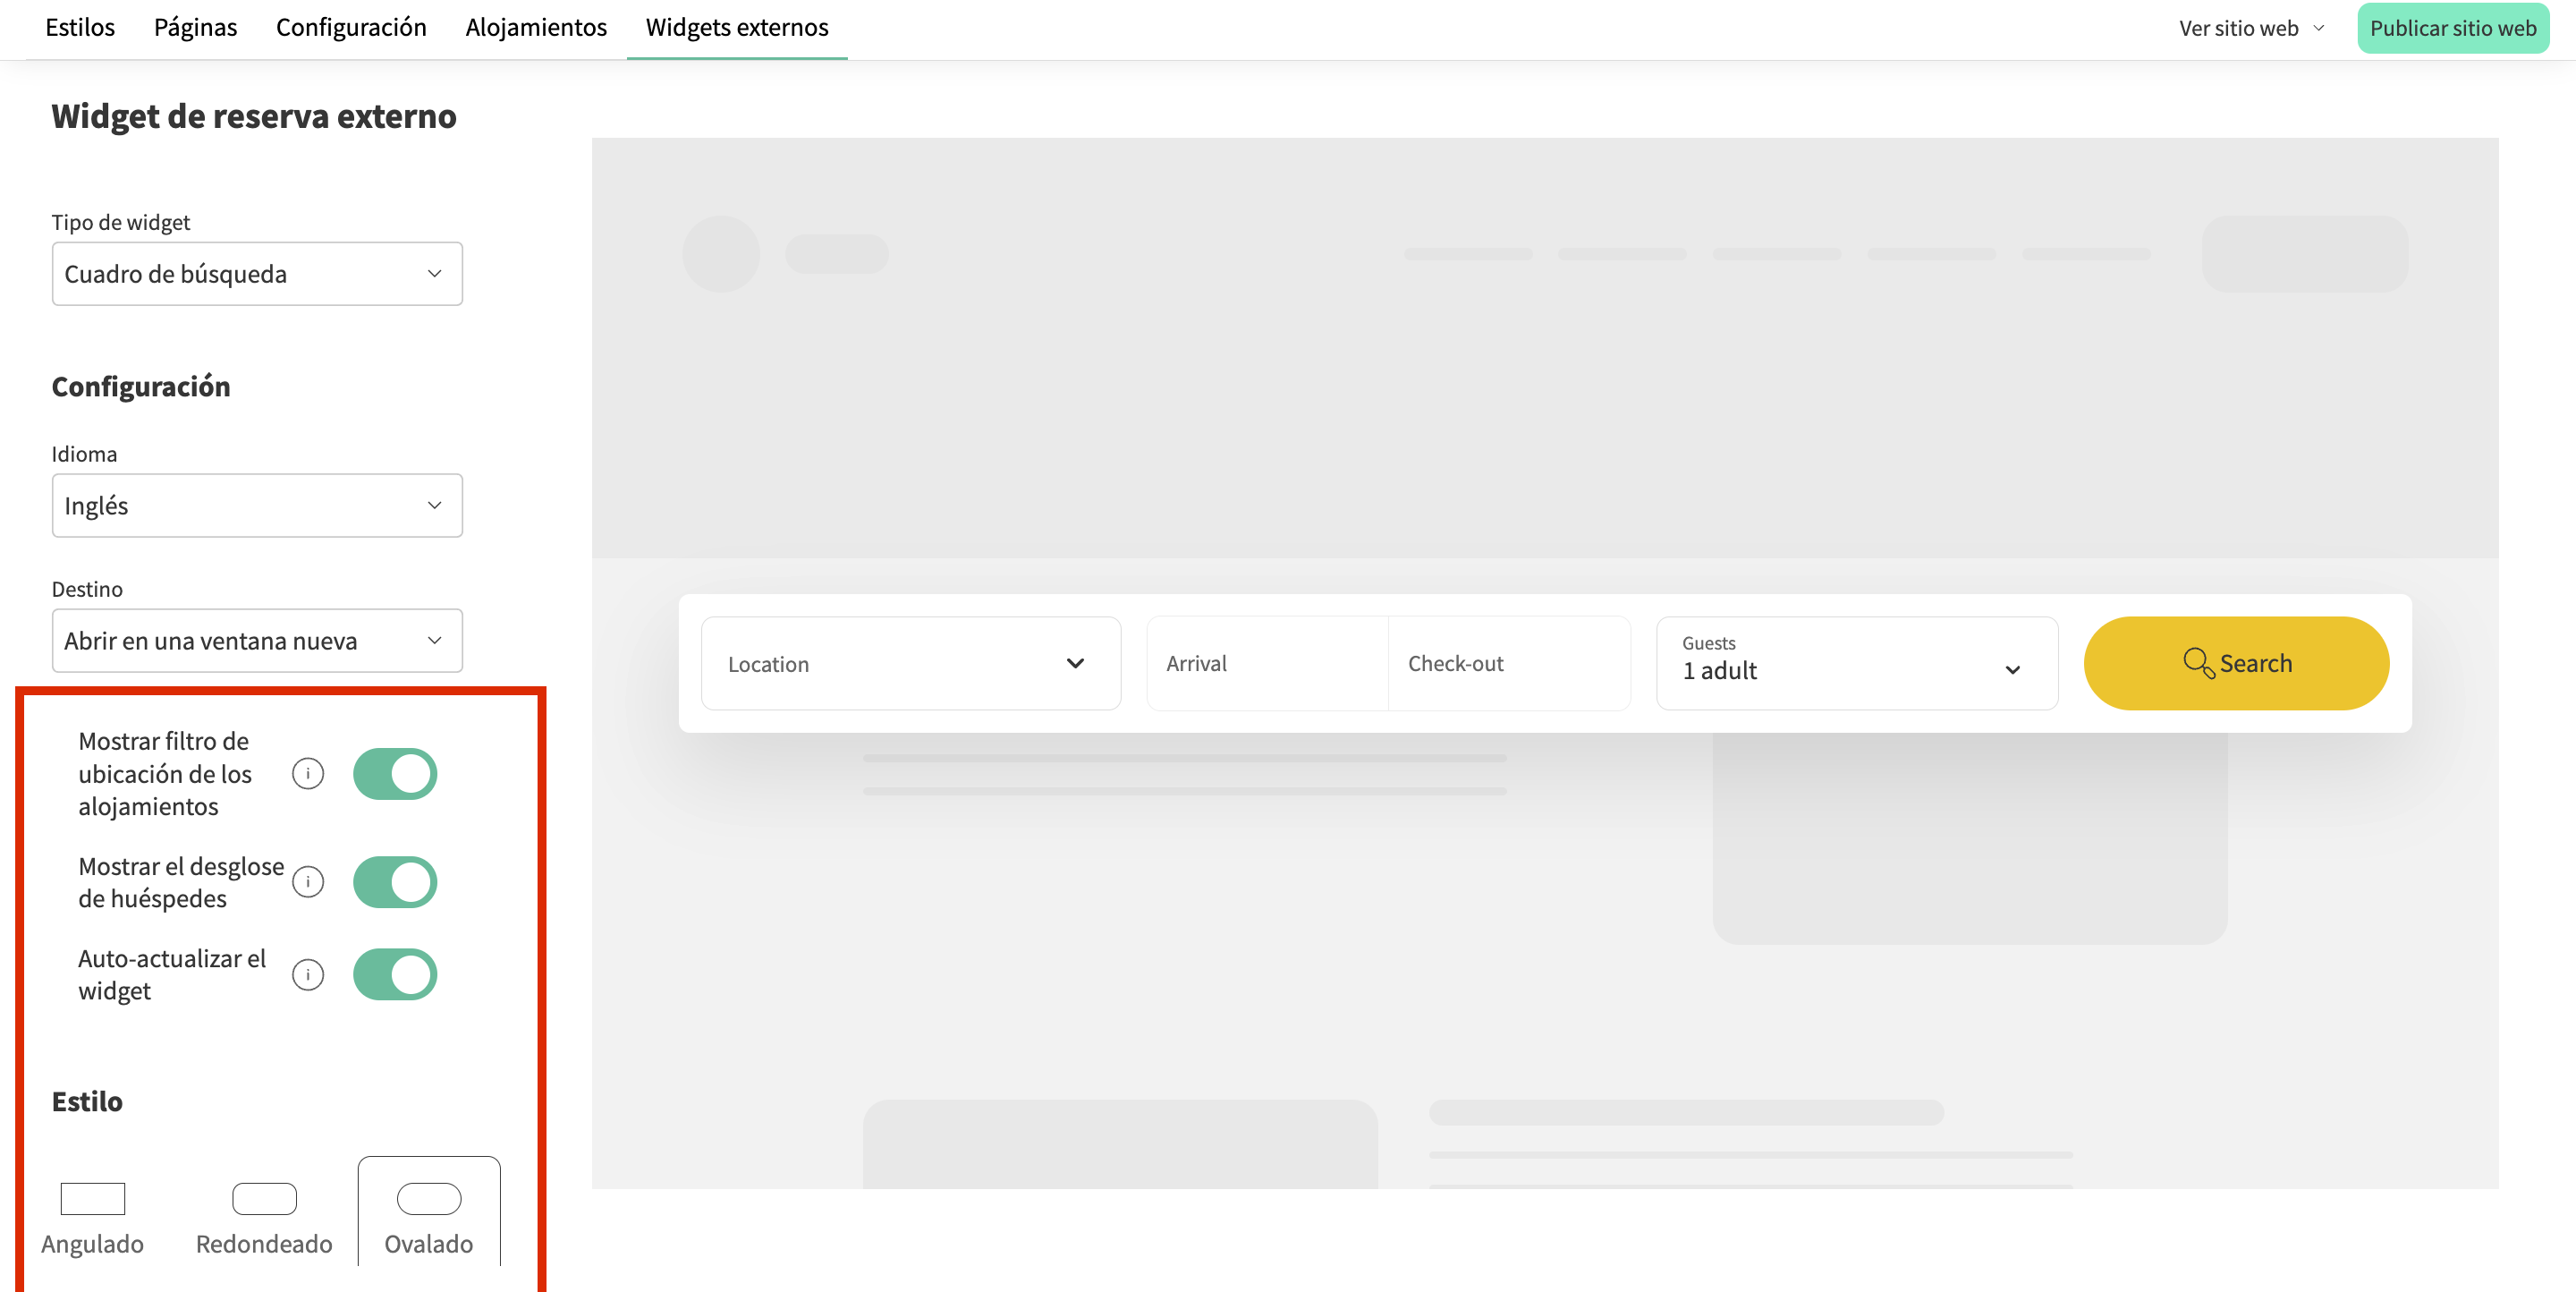This screenshot has height=1292, width=2576.
Task: Click info icon for Auto-actualizar el widget
Action: click(x=308, y=974)
